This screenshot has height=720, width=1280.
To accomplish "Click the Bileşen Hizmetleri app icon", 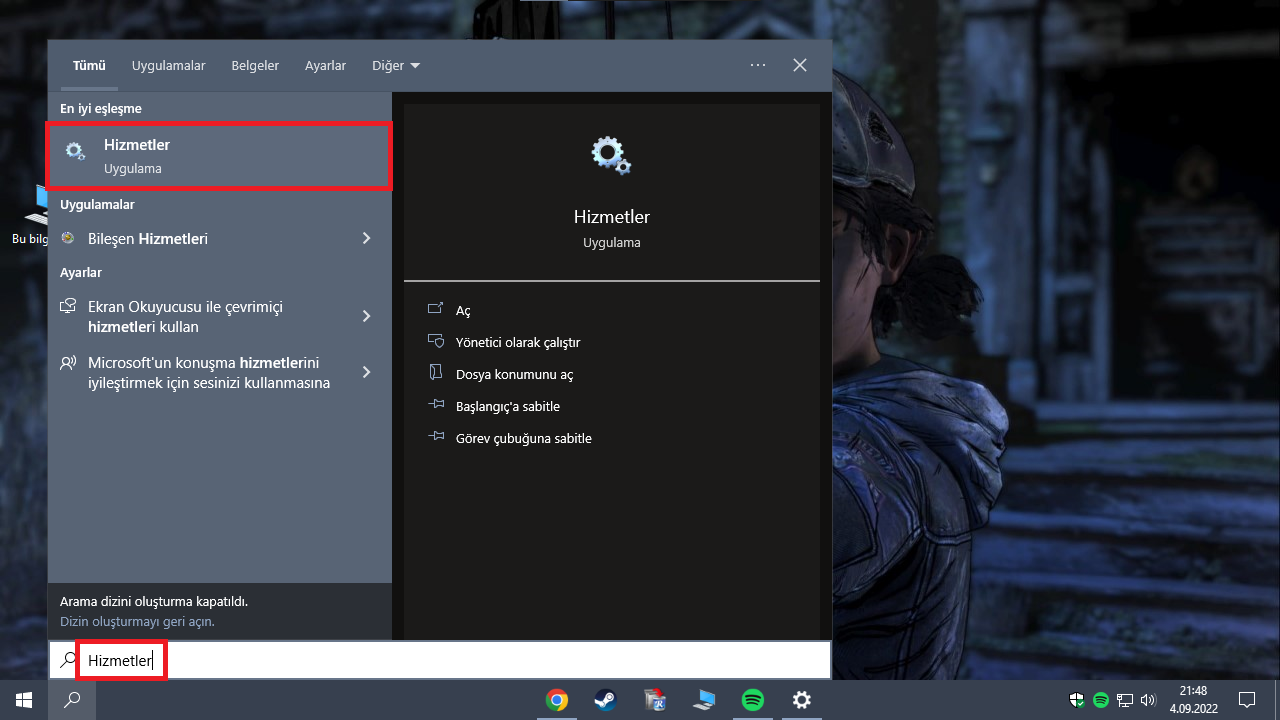I will pos(68,238).
